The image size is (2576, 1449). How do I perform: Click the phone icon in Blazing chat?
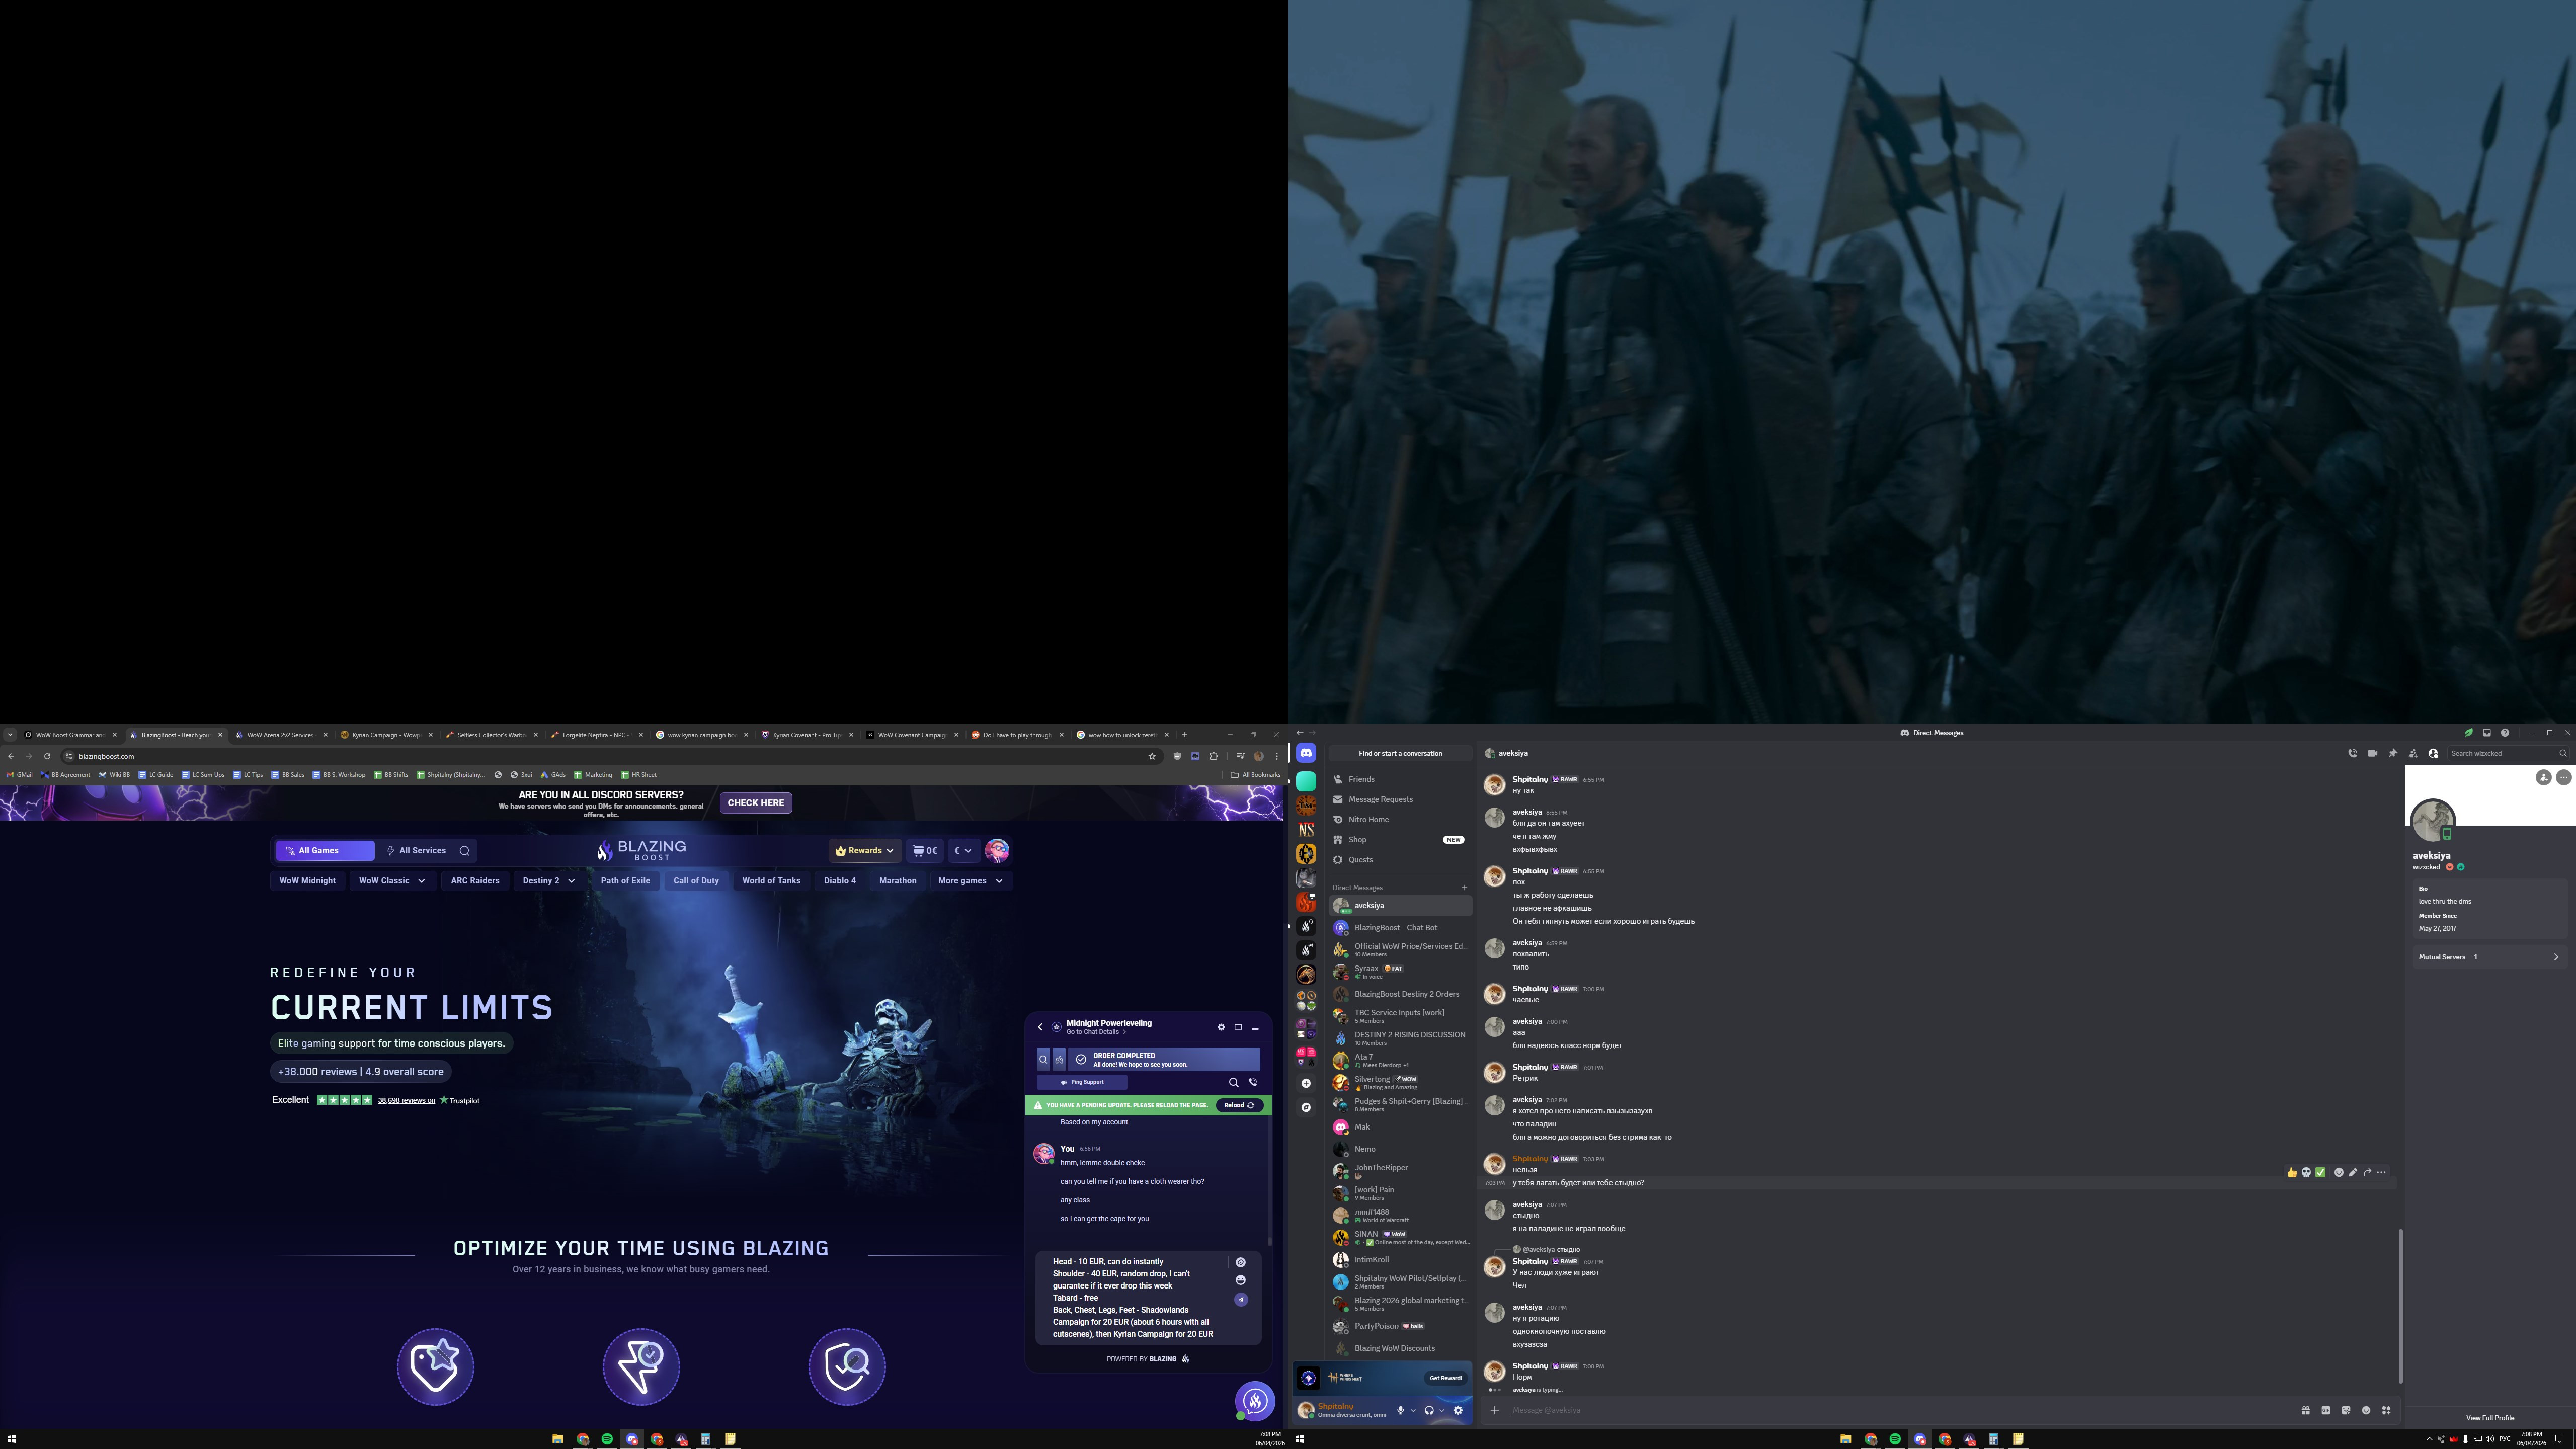pyautogui.click(x=1253, y=1082)
